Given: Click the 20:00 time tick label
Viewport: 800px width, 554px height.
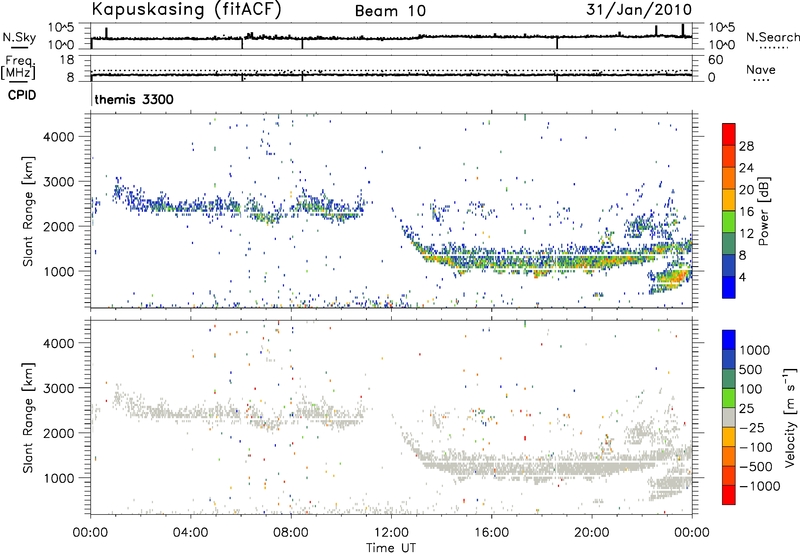Looking at the screenshot, I should pyautogui.click(x=592, y=533).
